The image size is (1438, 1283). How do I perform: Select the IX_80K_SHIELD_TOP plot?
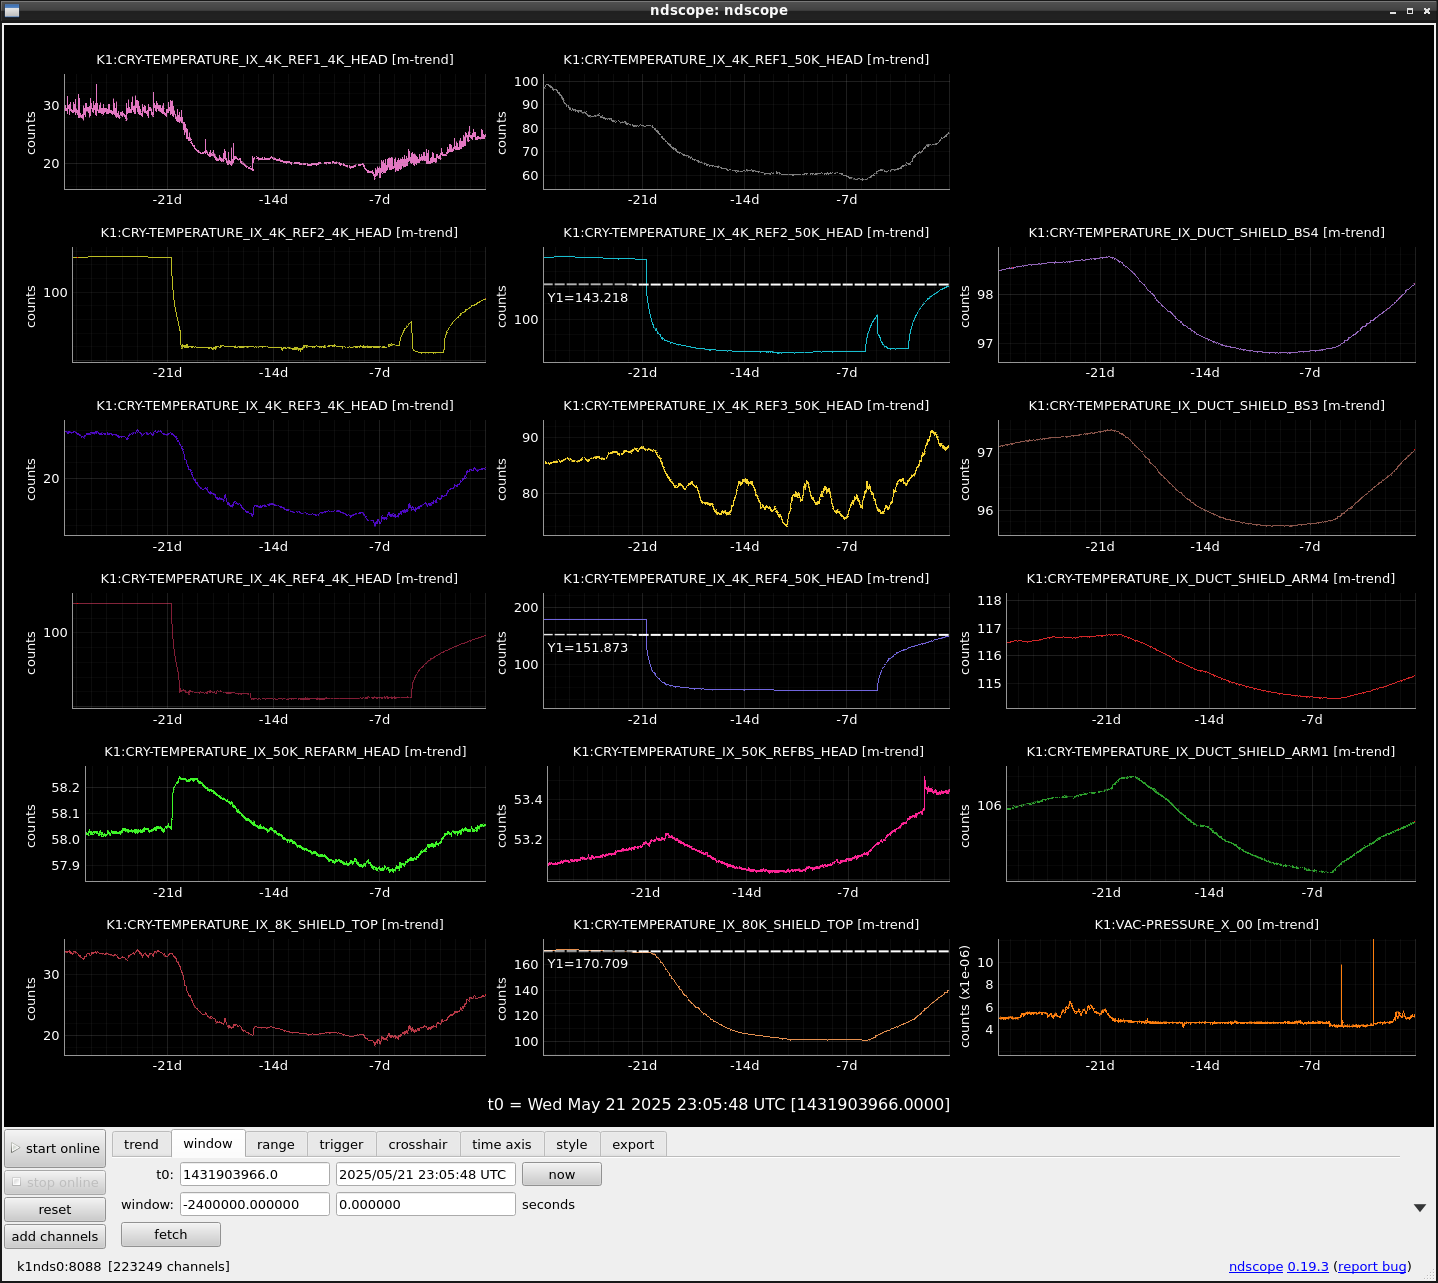746,996
